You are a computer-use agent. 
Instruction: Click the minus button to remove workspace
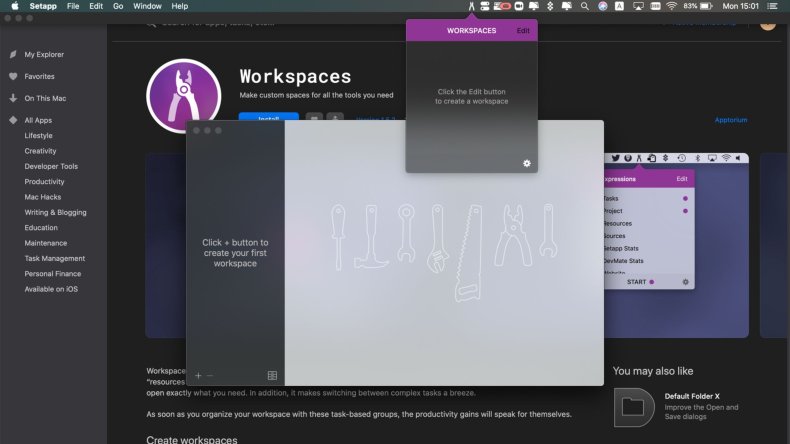210,375
